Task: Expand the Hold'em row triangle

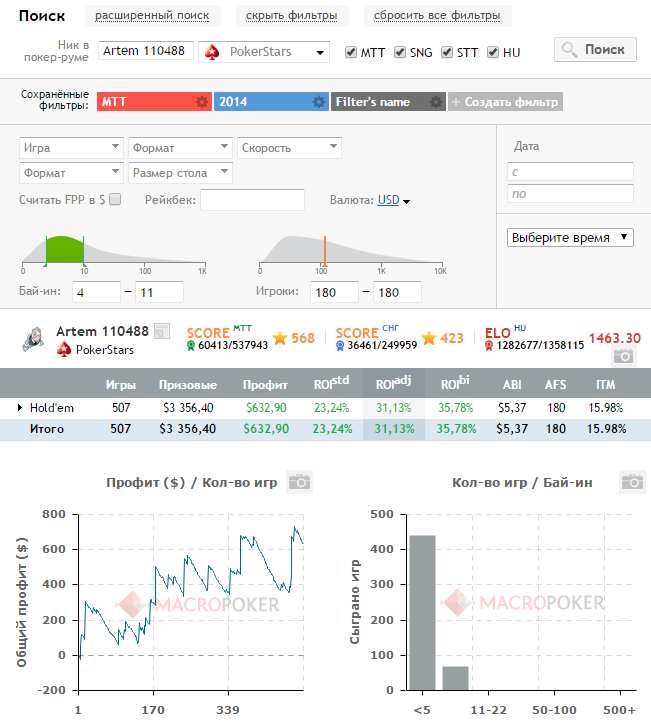Action: [x=19, y=408]
